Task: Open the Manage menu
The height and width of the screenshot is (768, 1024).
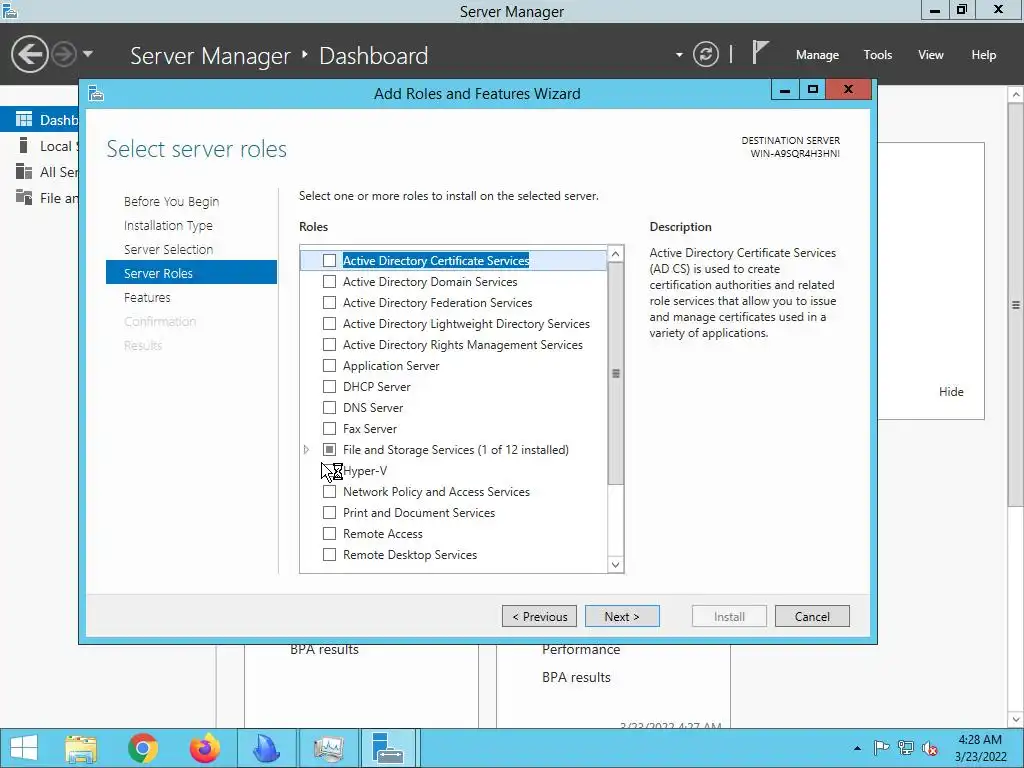Action: pyautogui.click(x=817, y=55)
